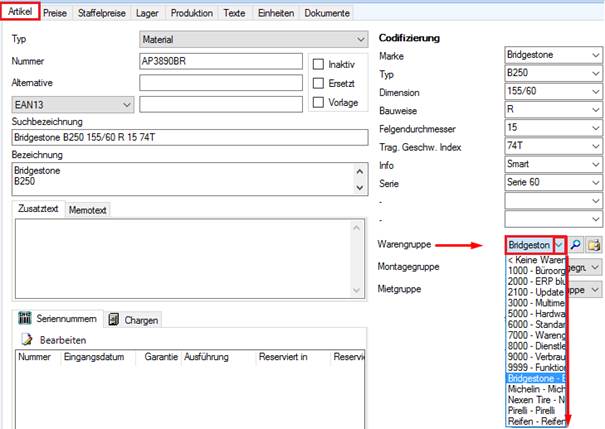Select Pirelli in the Warengruppe list
This screenshot has width=605, height=429.
click(x=536, y=410)
